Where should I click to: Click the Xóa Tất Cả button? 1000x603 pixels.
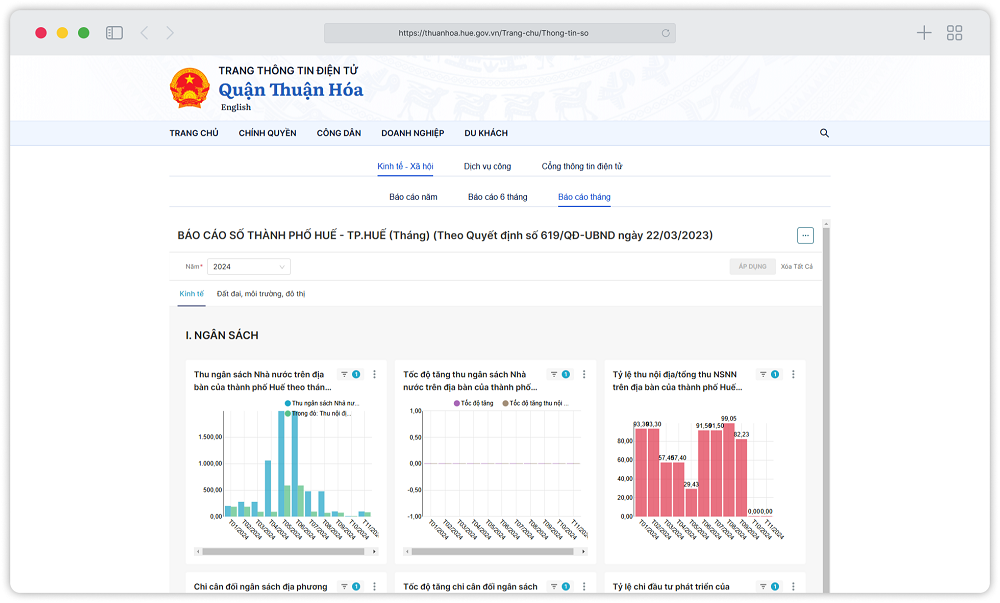pos(797,267)
